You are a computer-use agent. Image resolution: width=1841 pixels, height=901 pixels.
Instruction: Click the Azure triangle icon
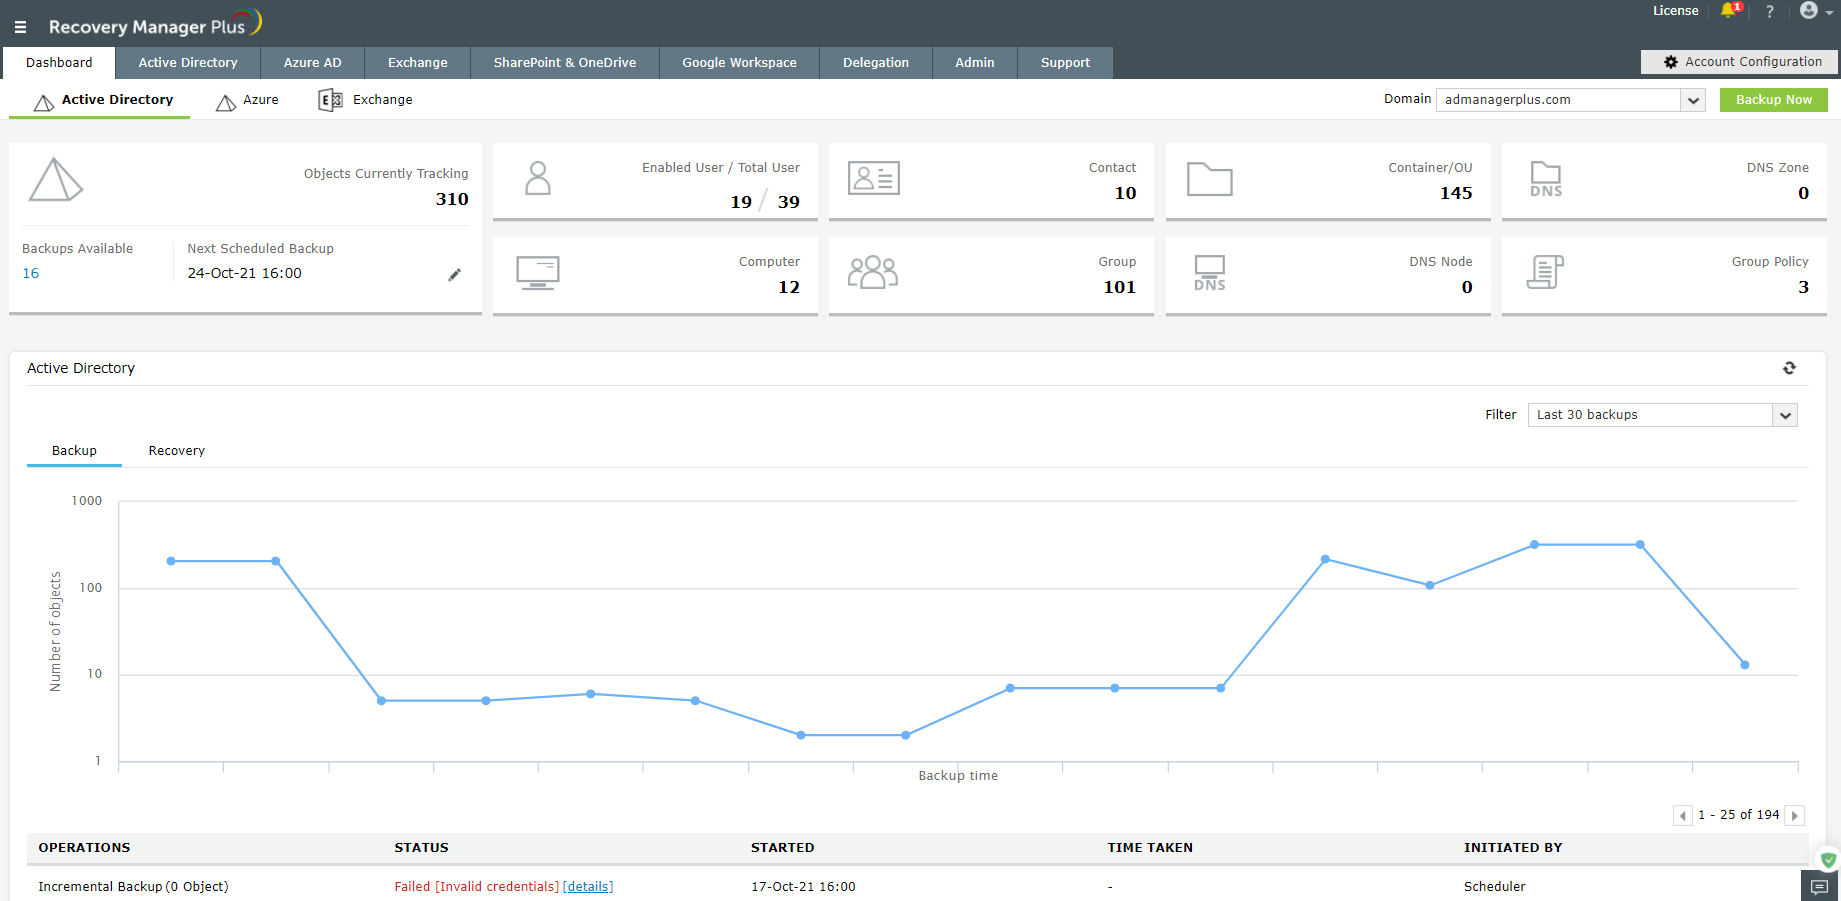(x=225, y=101)
